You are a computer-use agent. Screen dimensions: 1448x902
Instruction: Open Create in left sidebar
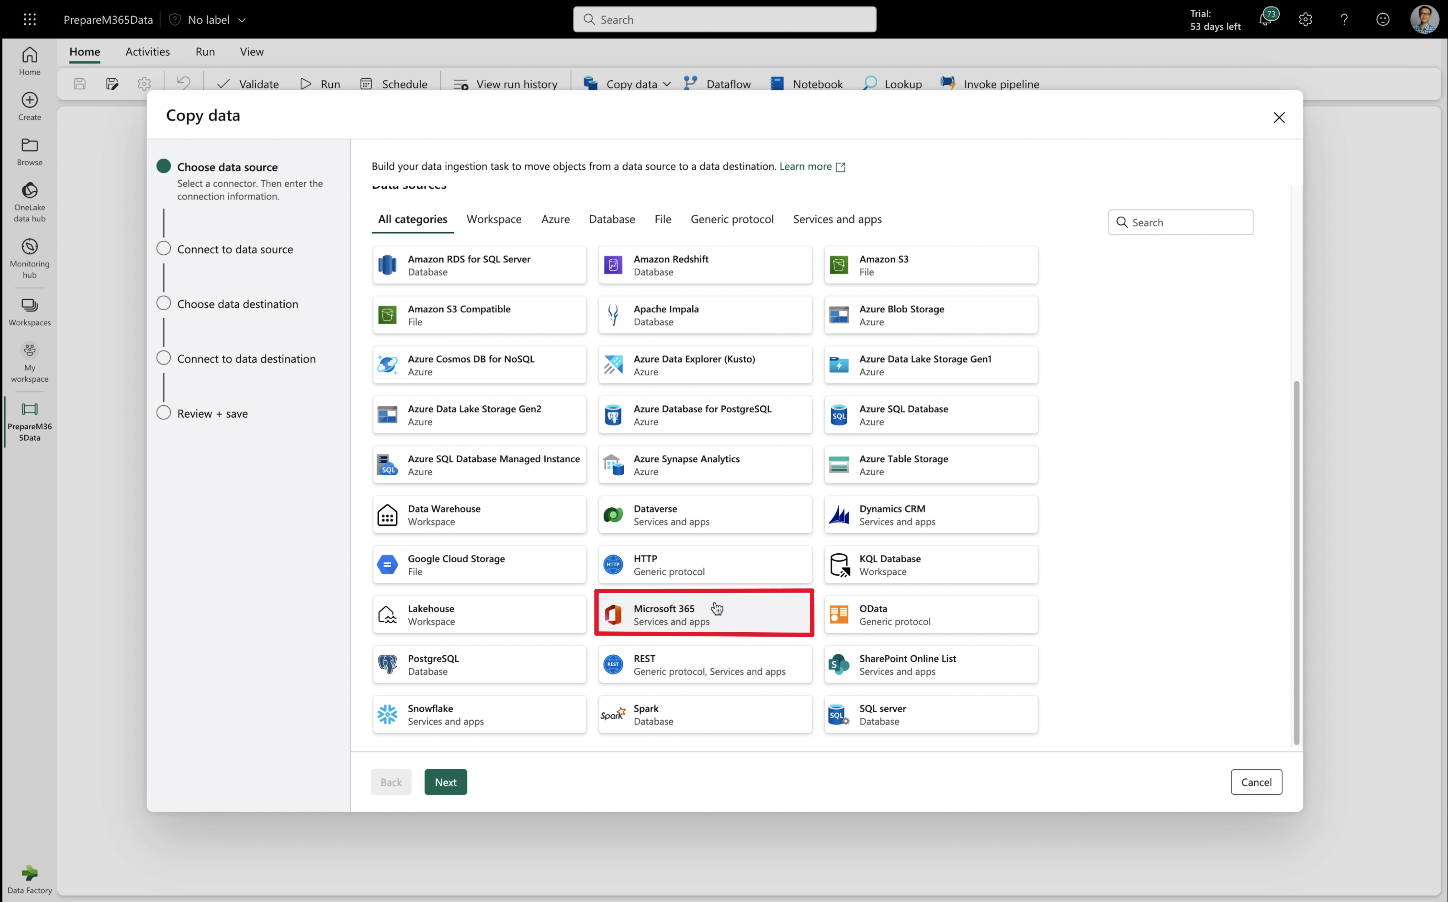coord(30,106)
